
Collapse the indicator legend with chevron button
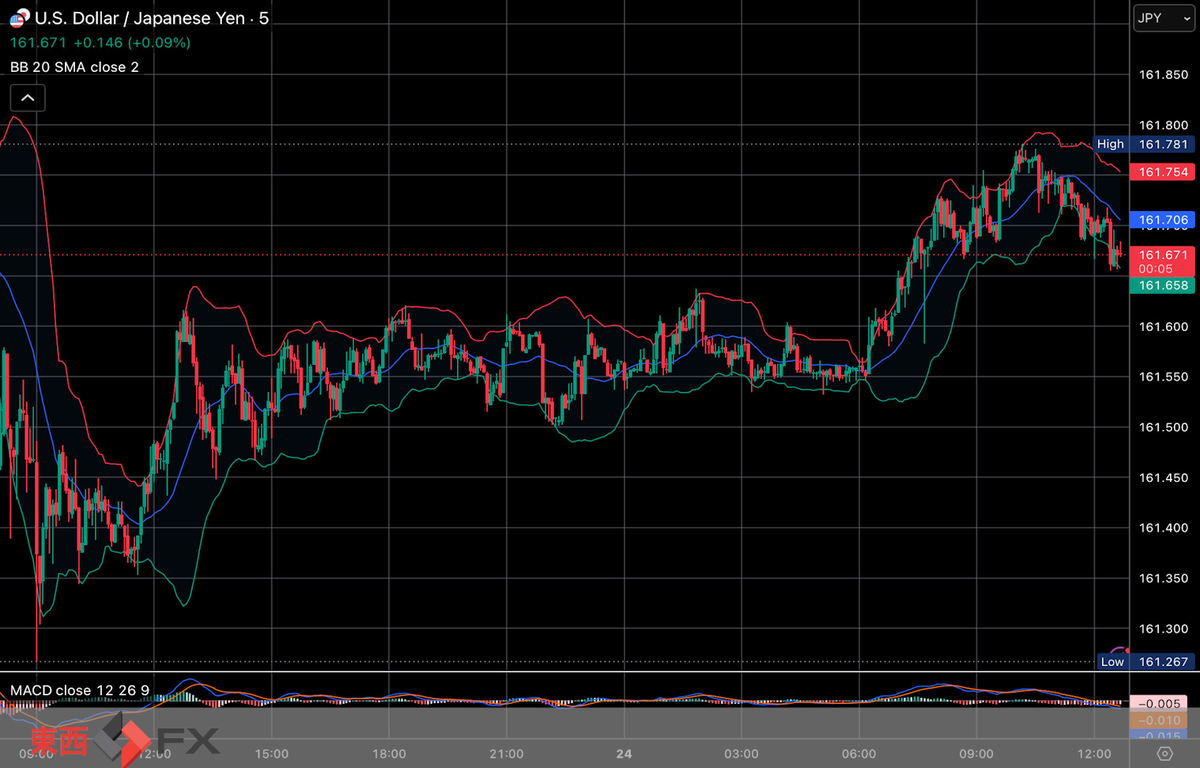point(27,98)
